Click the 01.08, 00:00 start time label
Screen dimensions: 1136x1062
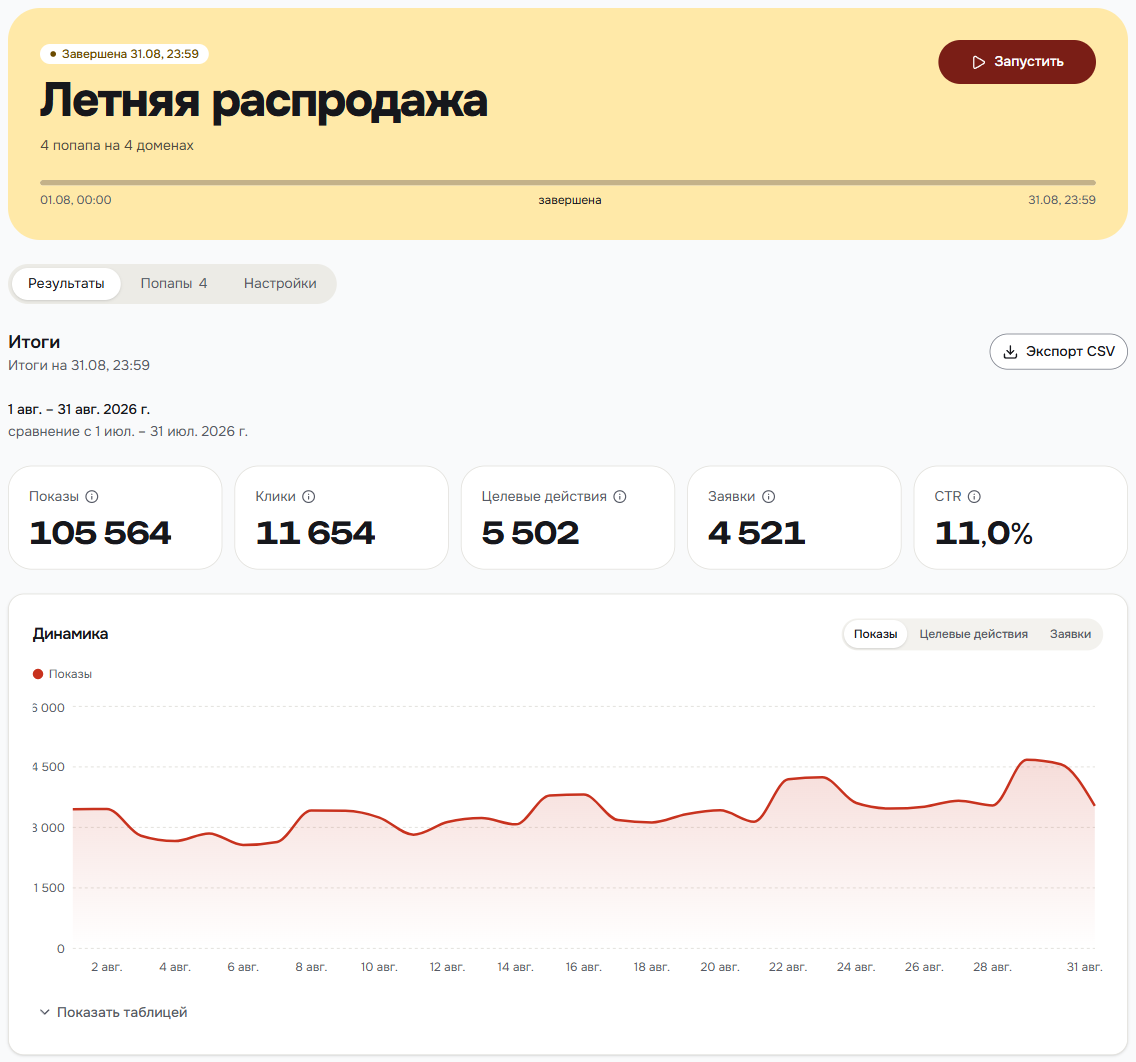pos(76,201)
